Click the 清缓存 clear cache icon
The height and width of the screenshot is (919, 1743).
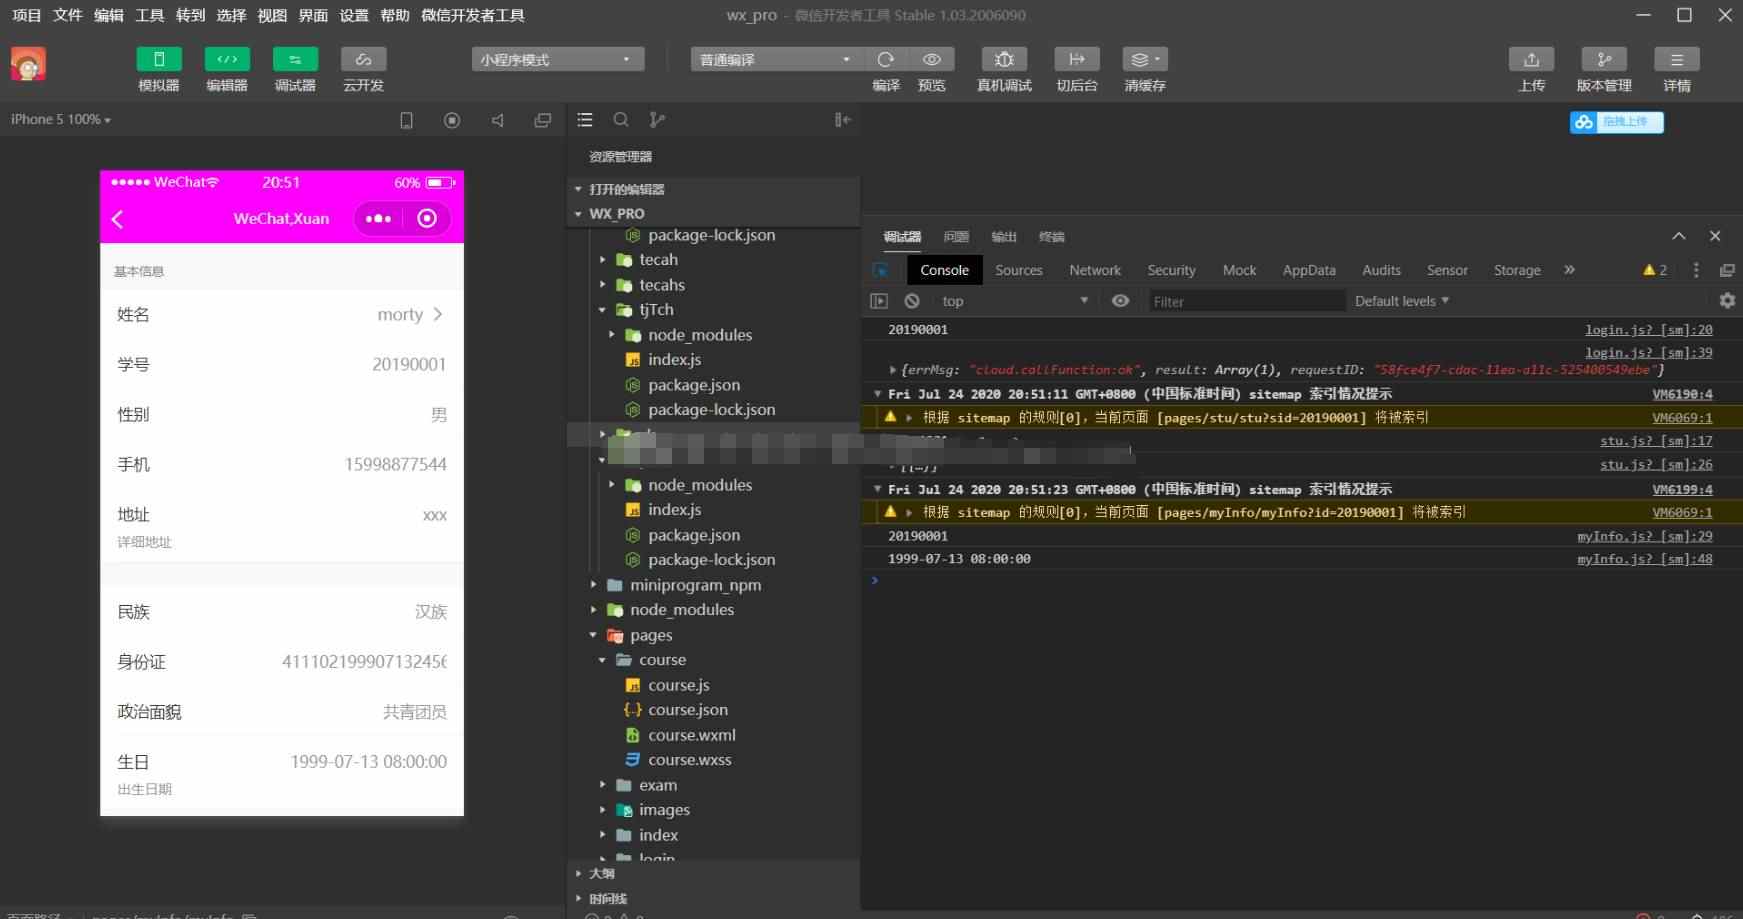(1145, 60)
